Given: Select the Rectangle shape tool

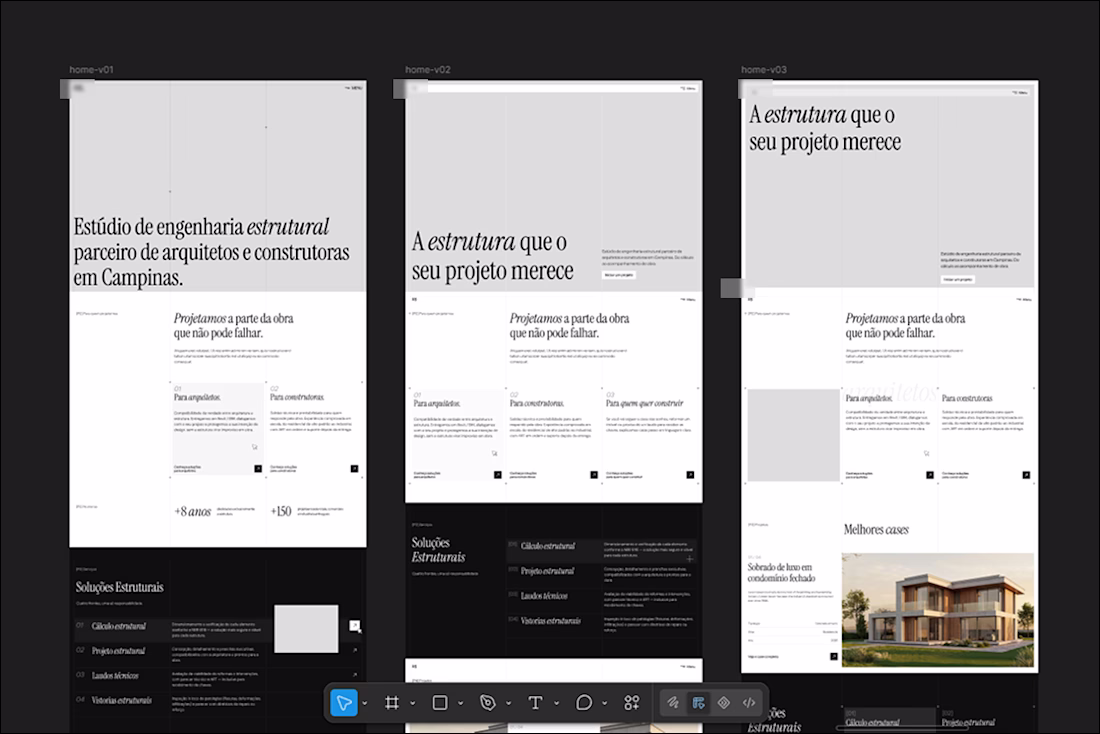Looking at the screenshot, I should point(440,703).
